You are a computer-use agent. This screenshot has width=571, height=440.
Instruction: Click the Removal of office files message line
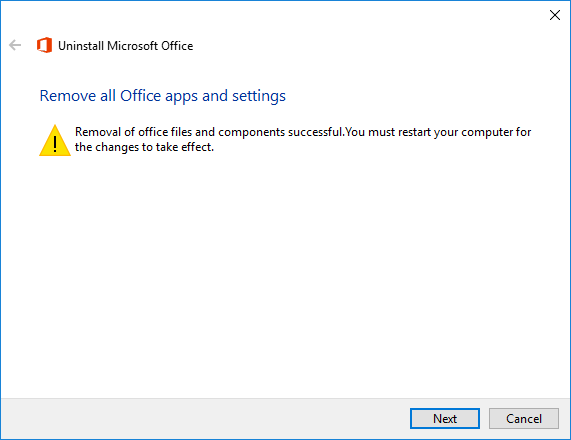pyautogui.click(x=303, y=132)
